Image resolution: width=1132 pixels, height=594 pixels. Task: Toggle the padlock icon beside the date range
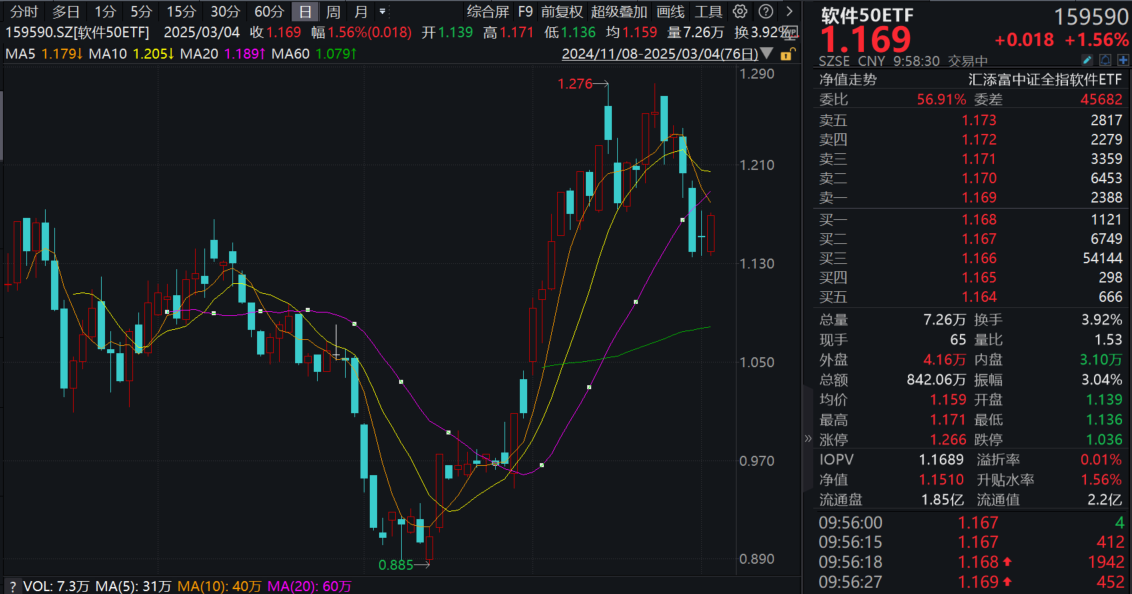787,54
